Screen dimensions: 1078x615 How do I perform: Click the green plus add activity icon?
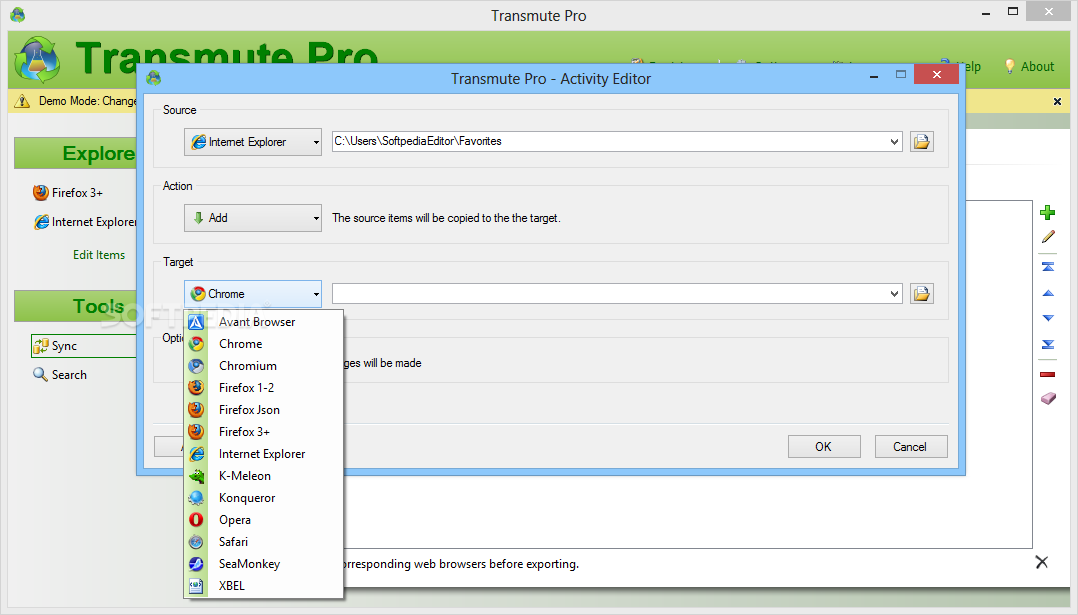1048,212
